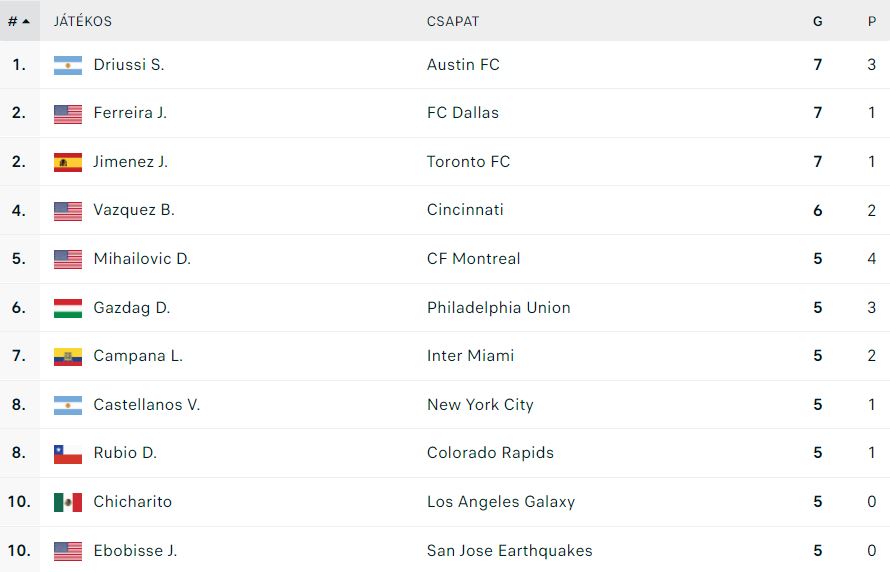This screenshot has height=572, width=890.
Task: Open player Castellanos V. profile
Action: [147, 405]
